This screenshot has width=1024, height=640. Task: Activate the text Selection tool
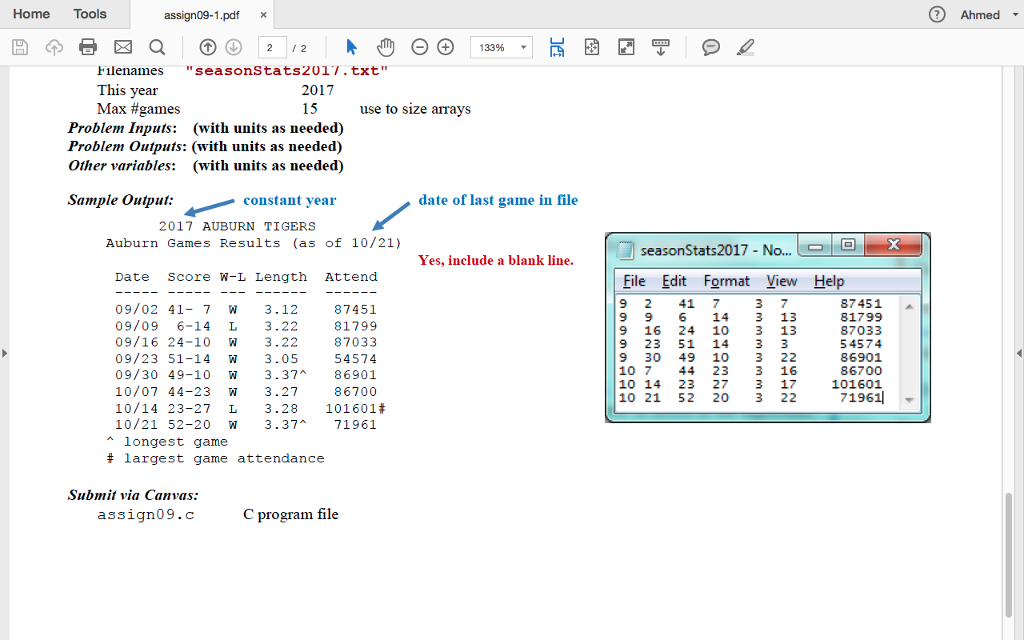point(352,47)
